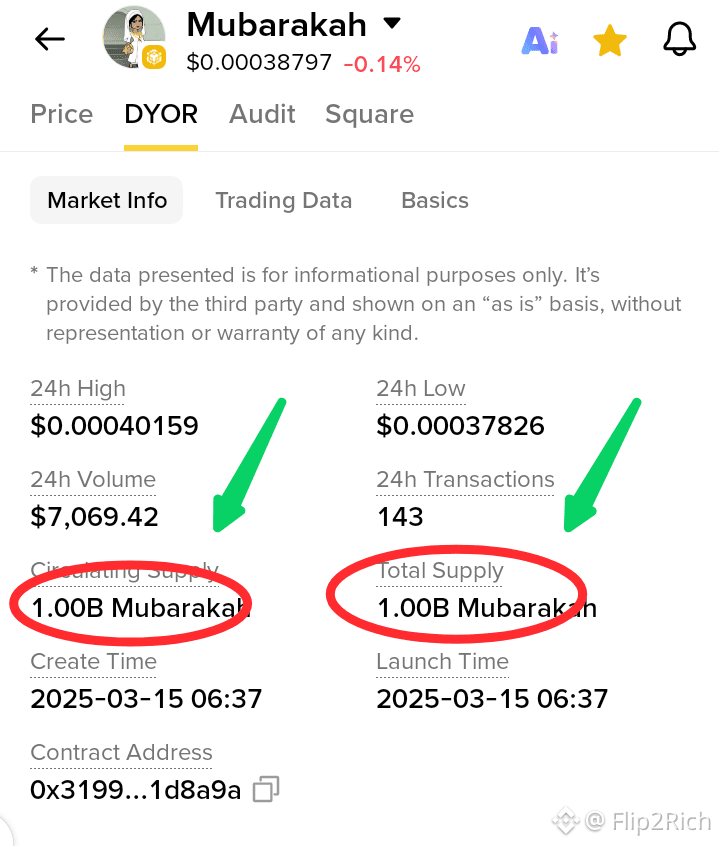Select the DYOR tab
Screen dimensions: 719x846
(x=161, y=114)
